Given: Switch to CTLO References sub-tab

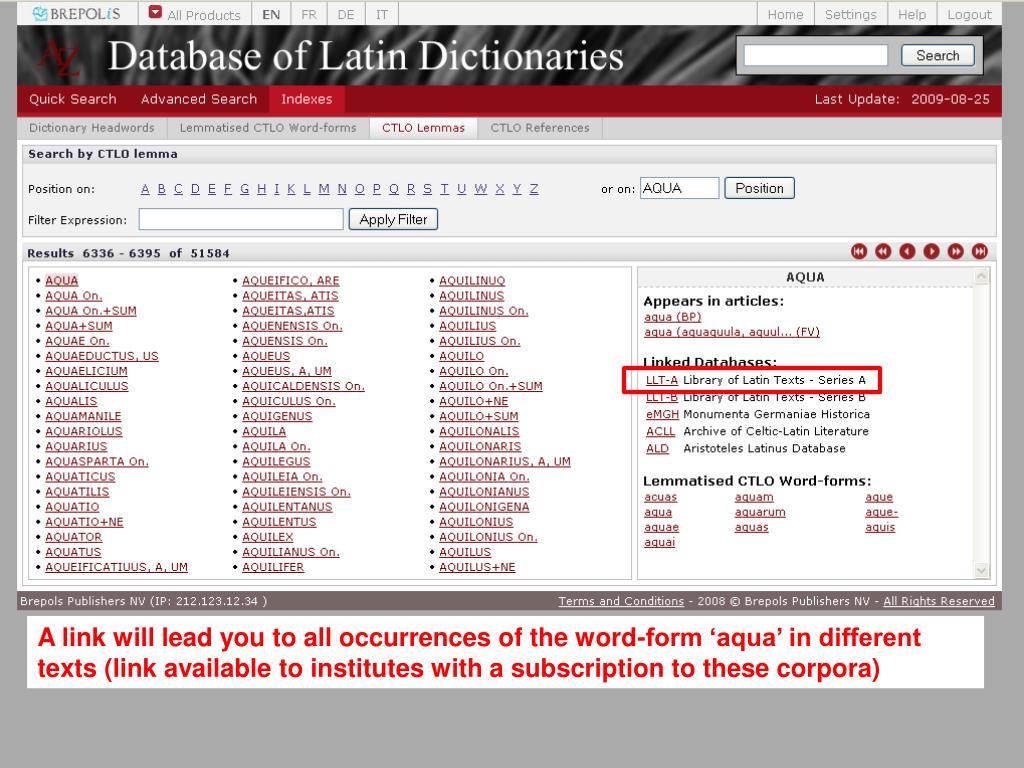Looking at the screenshot, I should click(539, 128).
